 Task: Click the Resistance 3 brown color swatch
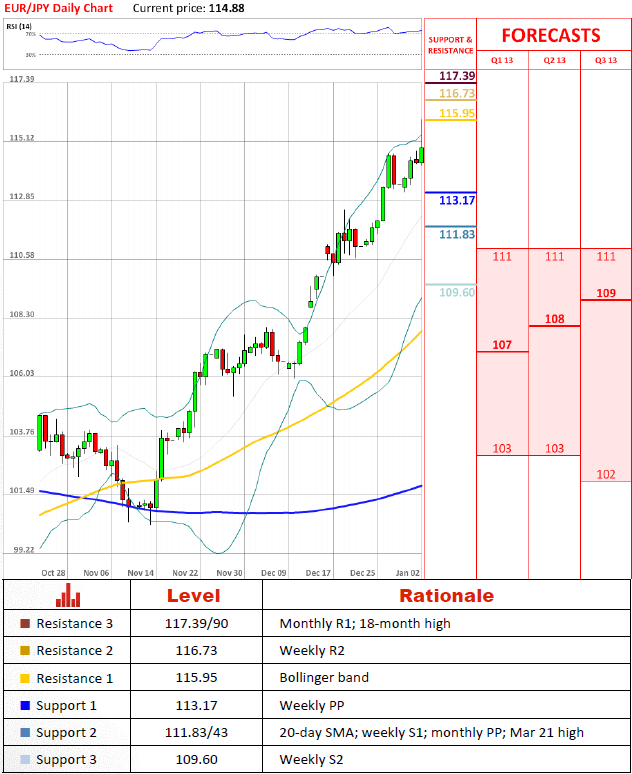point(25,623)
